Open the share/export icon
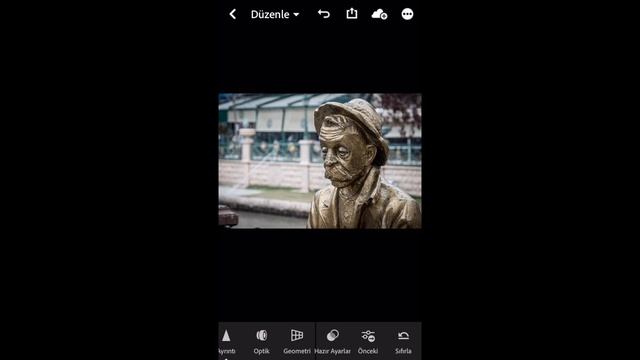640x360 pixels. [352, 14]
